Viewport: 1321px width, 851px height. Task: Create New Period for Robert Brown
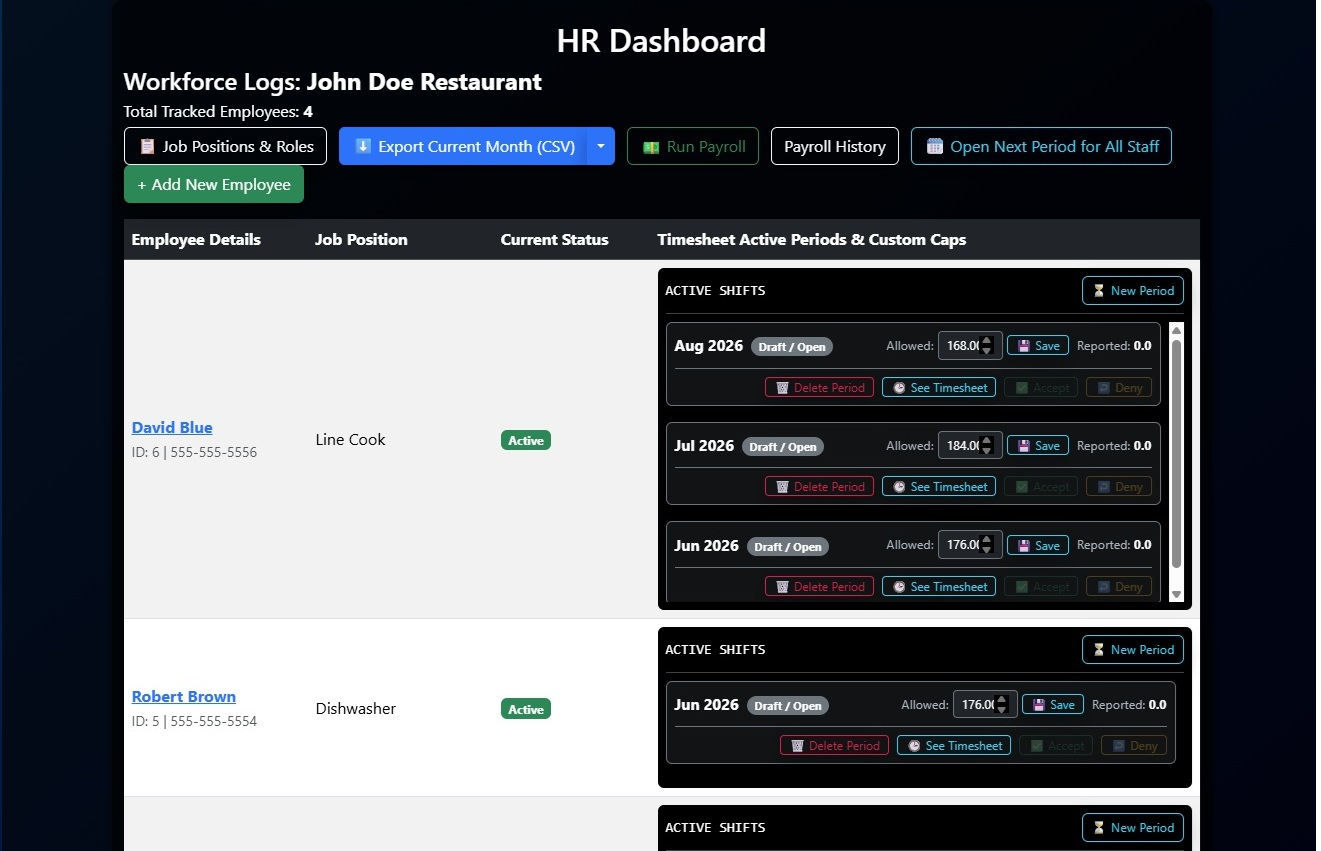1133,650
